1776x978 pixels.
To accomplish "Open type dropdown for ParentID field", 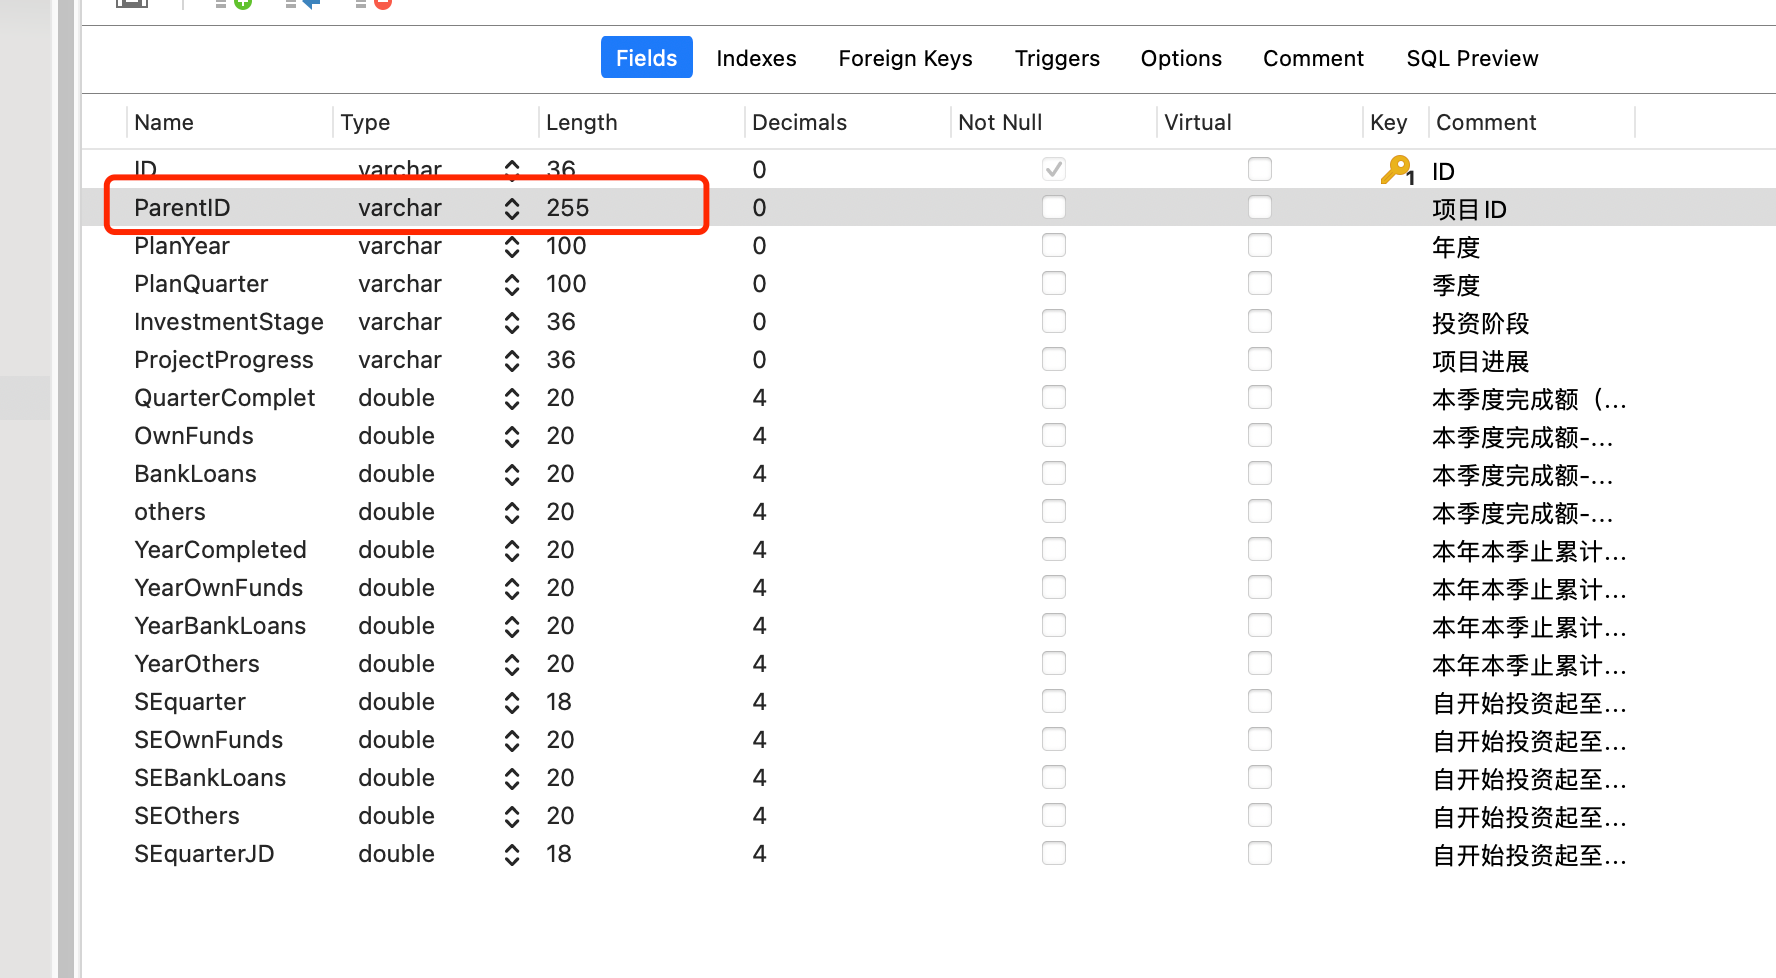I will [511, 208].
